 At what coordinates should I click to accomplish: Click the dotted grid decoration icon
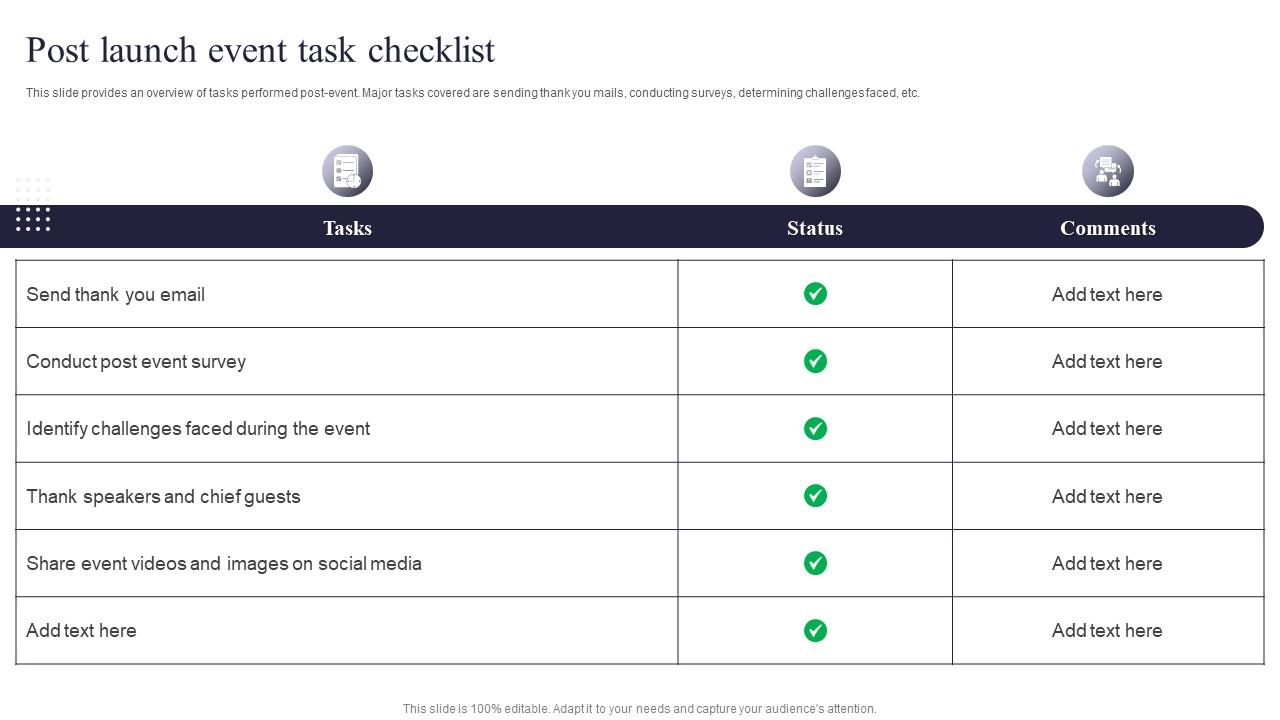click(x=33, y=205)
